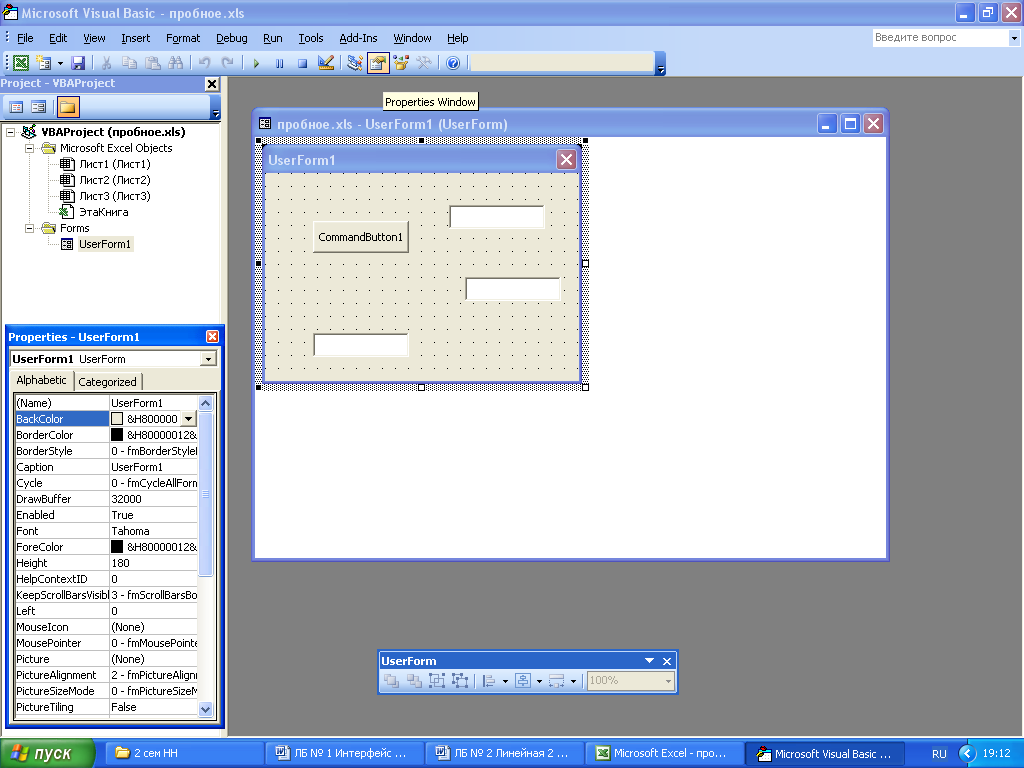Viewport: 1024px width, 768px height.
Task: Select the top-right text box on form
Action: pos(496,217)
